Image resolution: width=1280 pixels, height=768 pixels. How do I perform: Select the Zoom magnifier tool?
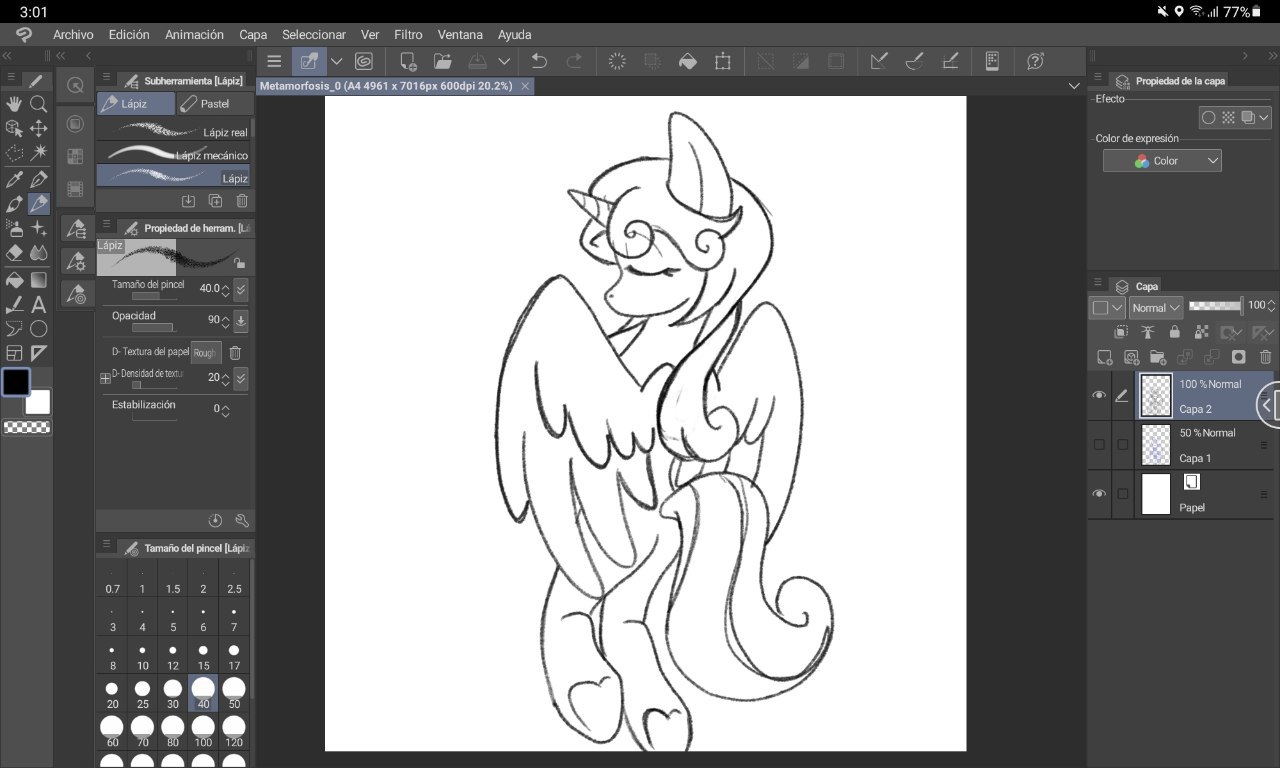[39, 104]
